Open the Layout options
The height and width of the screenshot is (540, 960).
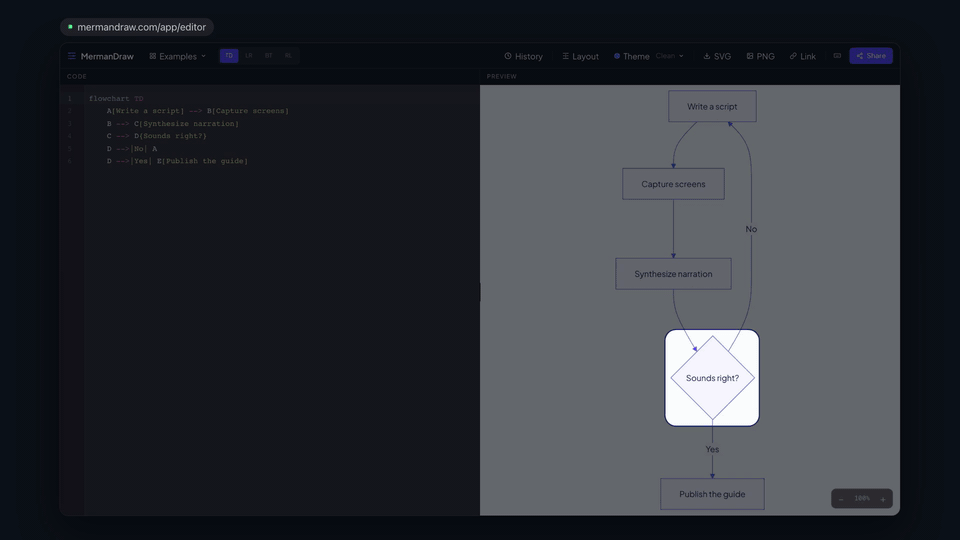(580, 56)
